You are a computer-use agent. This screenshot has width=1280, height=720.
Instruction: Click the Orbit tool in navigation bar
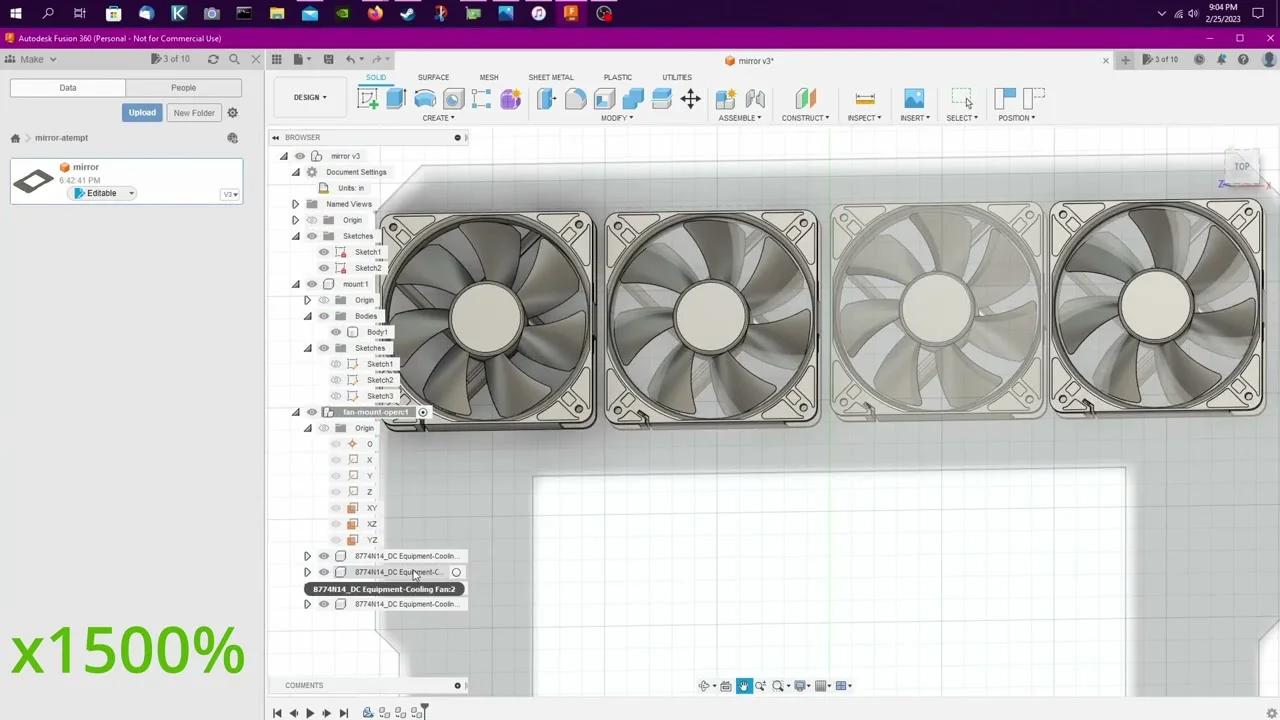point(705,685)
